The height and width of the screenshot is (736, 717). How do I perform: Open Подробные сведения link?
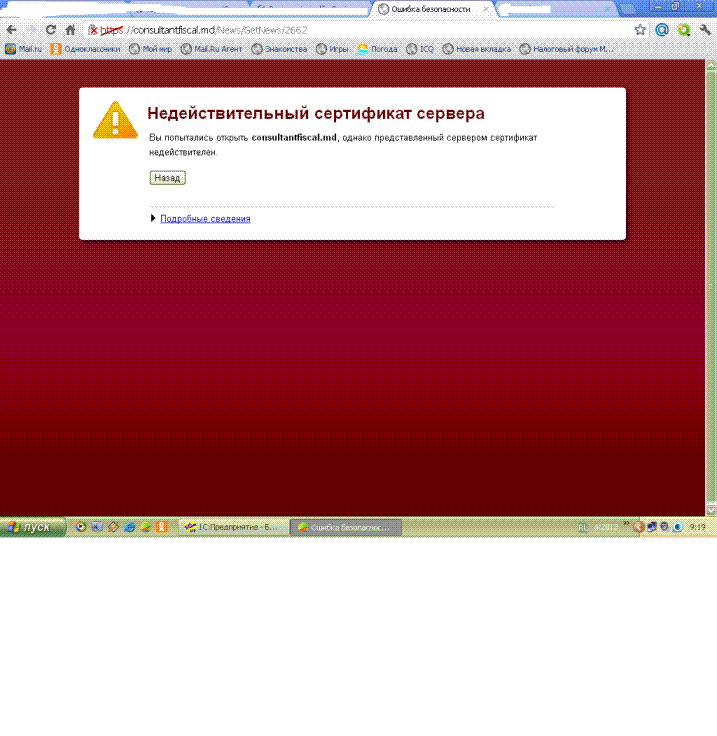tap(205, 219)
